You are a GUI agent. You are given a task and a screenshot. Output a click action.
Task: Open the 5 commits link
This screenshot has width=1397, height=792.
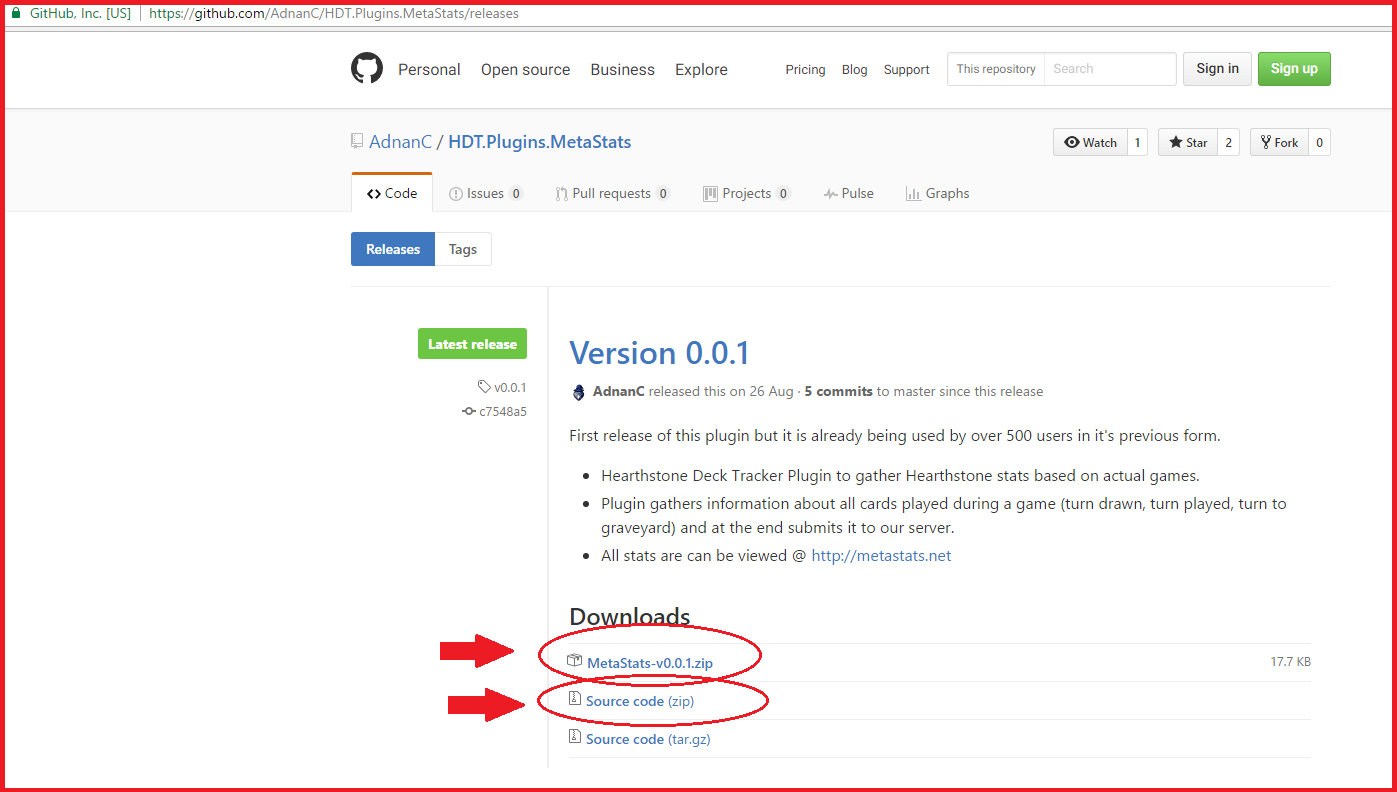(839, 392)
